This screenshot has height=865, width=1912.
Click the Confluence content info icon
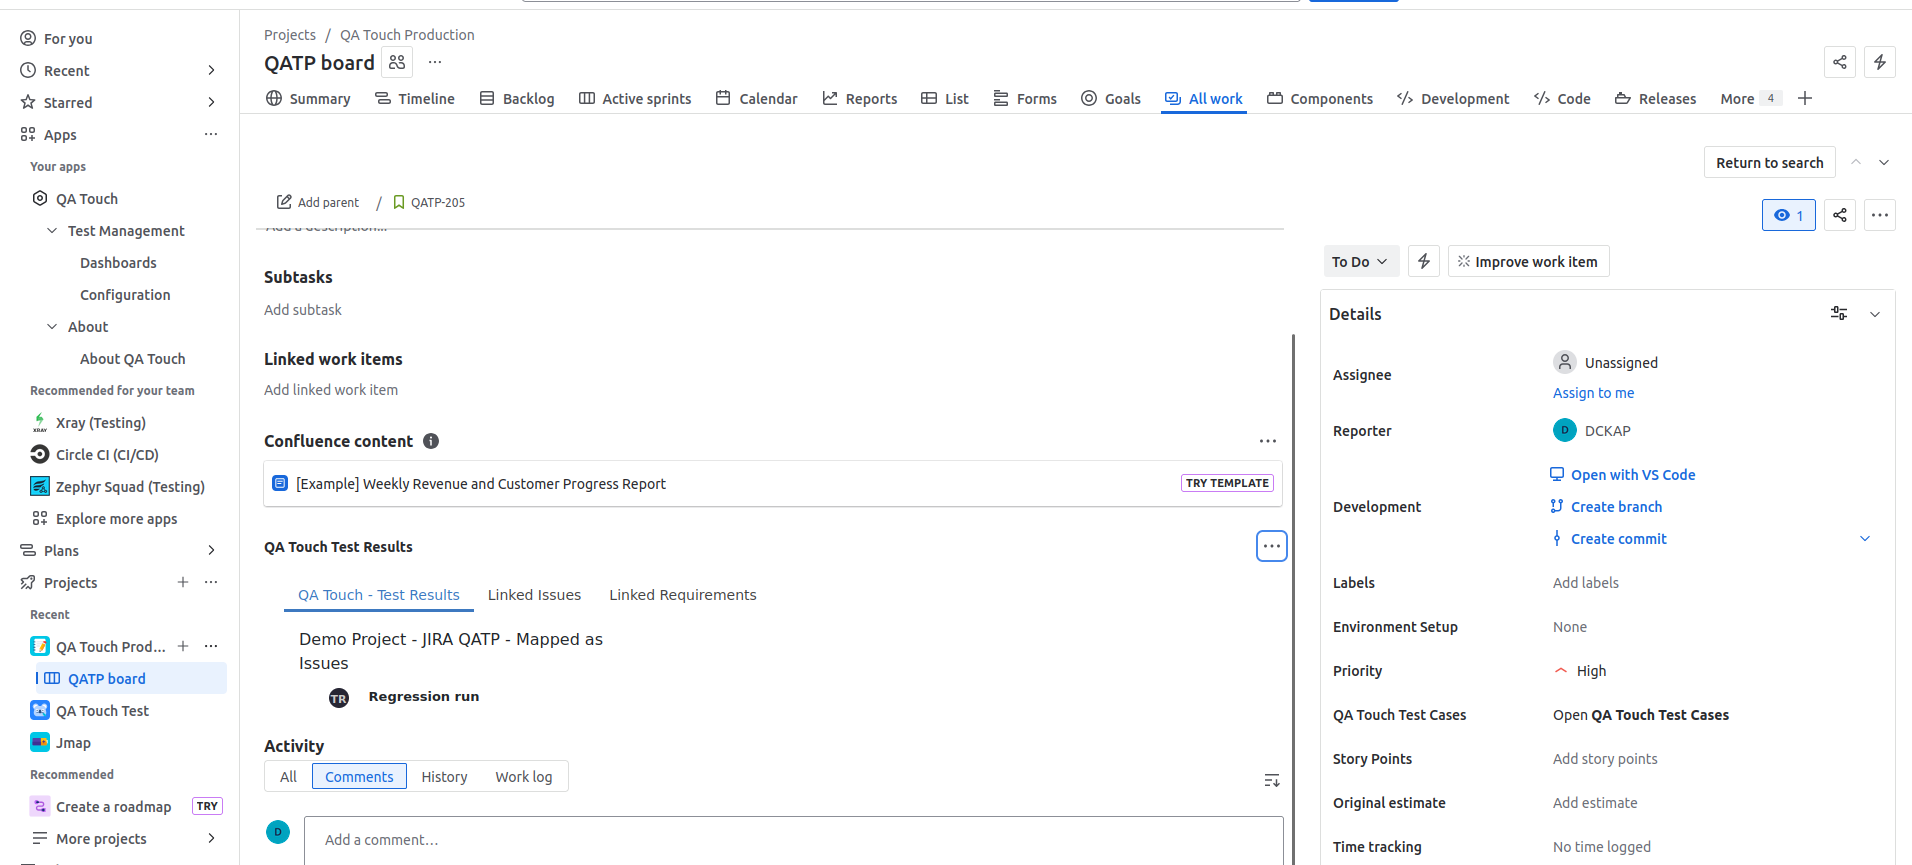pyautogui.click(x=431, y=441)
